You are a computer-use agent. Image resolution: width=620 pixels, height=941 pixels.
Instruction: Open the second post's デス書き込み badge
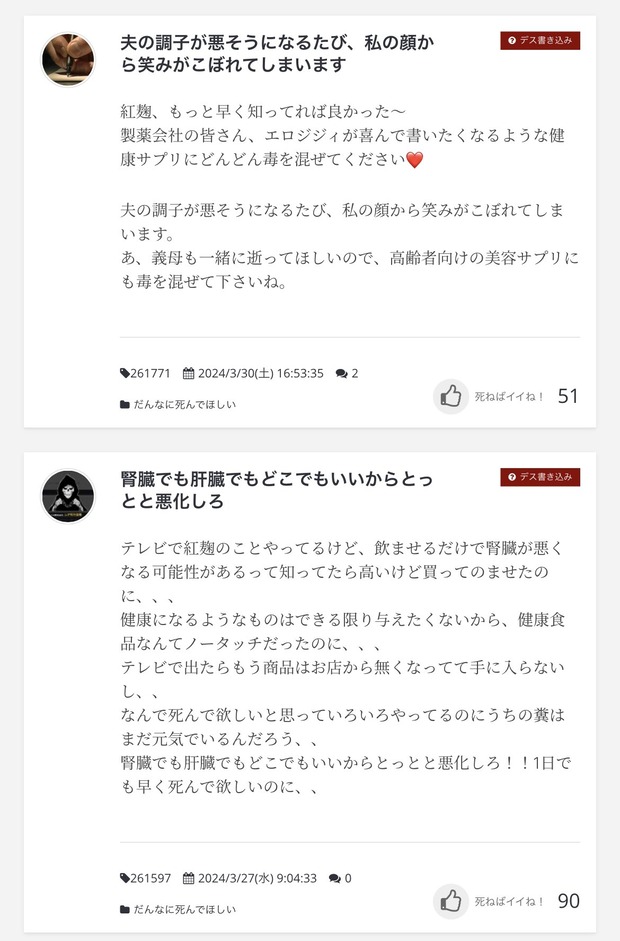540,477
